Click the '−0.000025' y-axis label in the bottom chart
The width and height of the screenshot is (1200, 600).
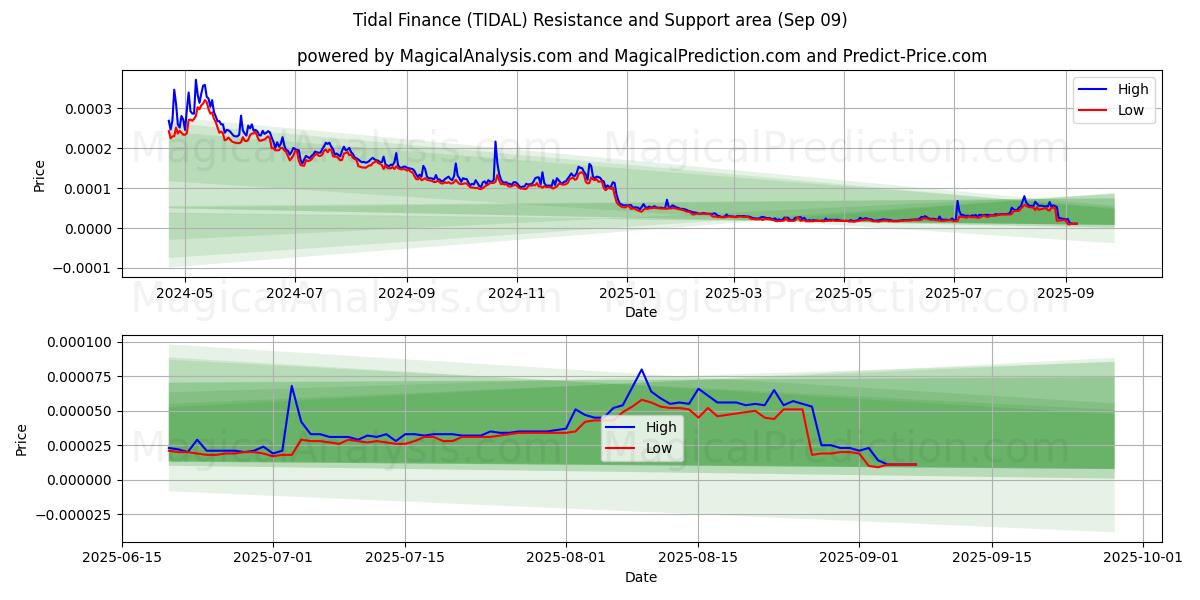tap(76, 514)
